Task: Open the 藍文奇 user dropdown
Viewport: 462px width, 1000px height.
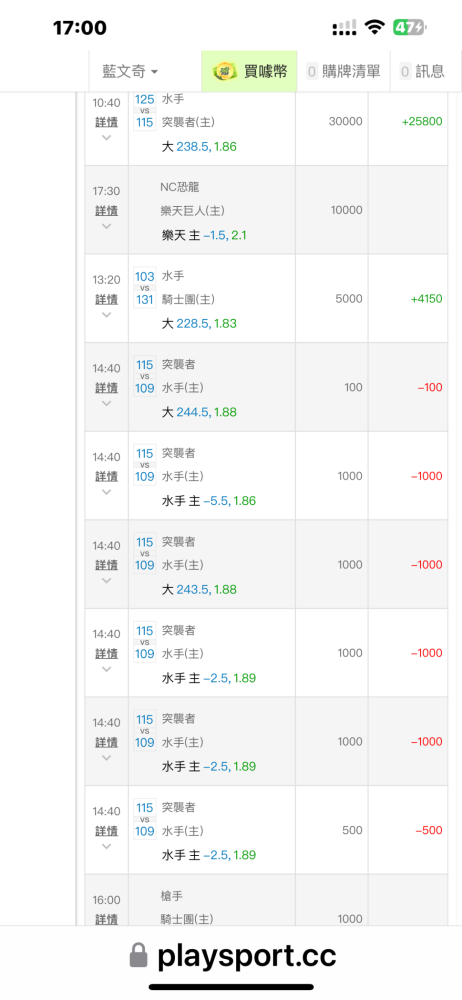Action: click(130, 71)
